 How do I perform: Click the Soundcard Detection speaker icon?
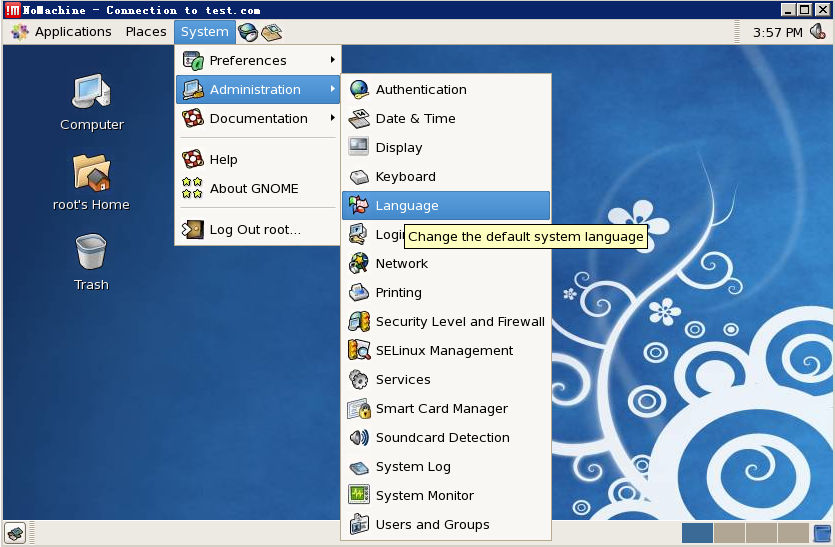click(359, 437)
